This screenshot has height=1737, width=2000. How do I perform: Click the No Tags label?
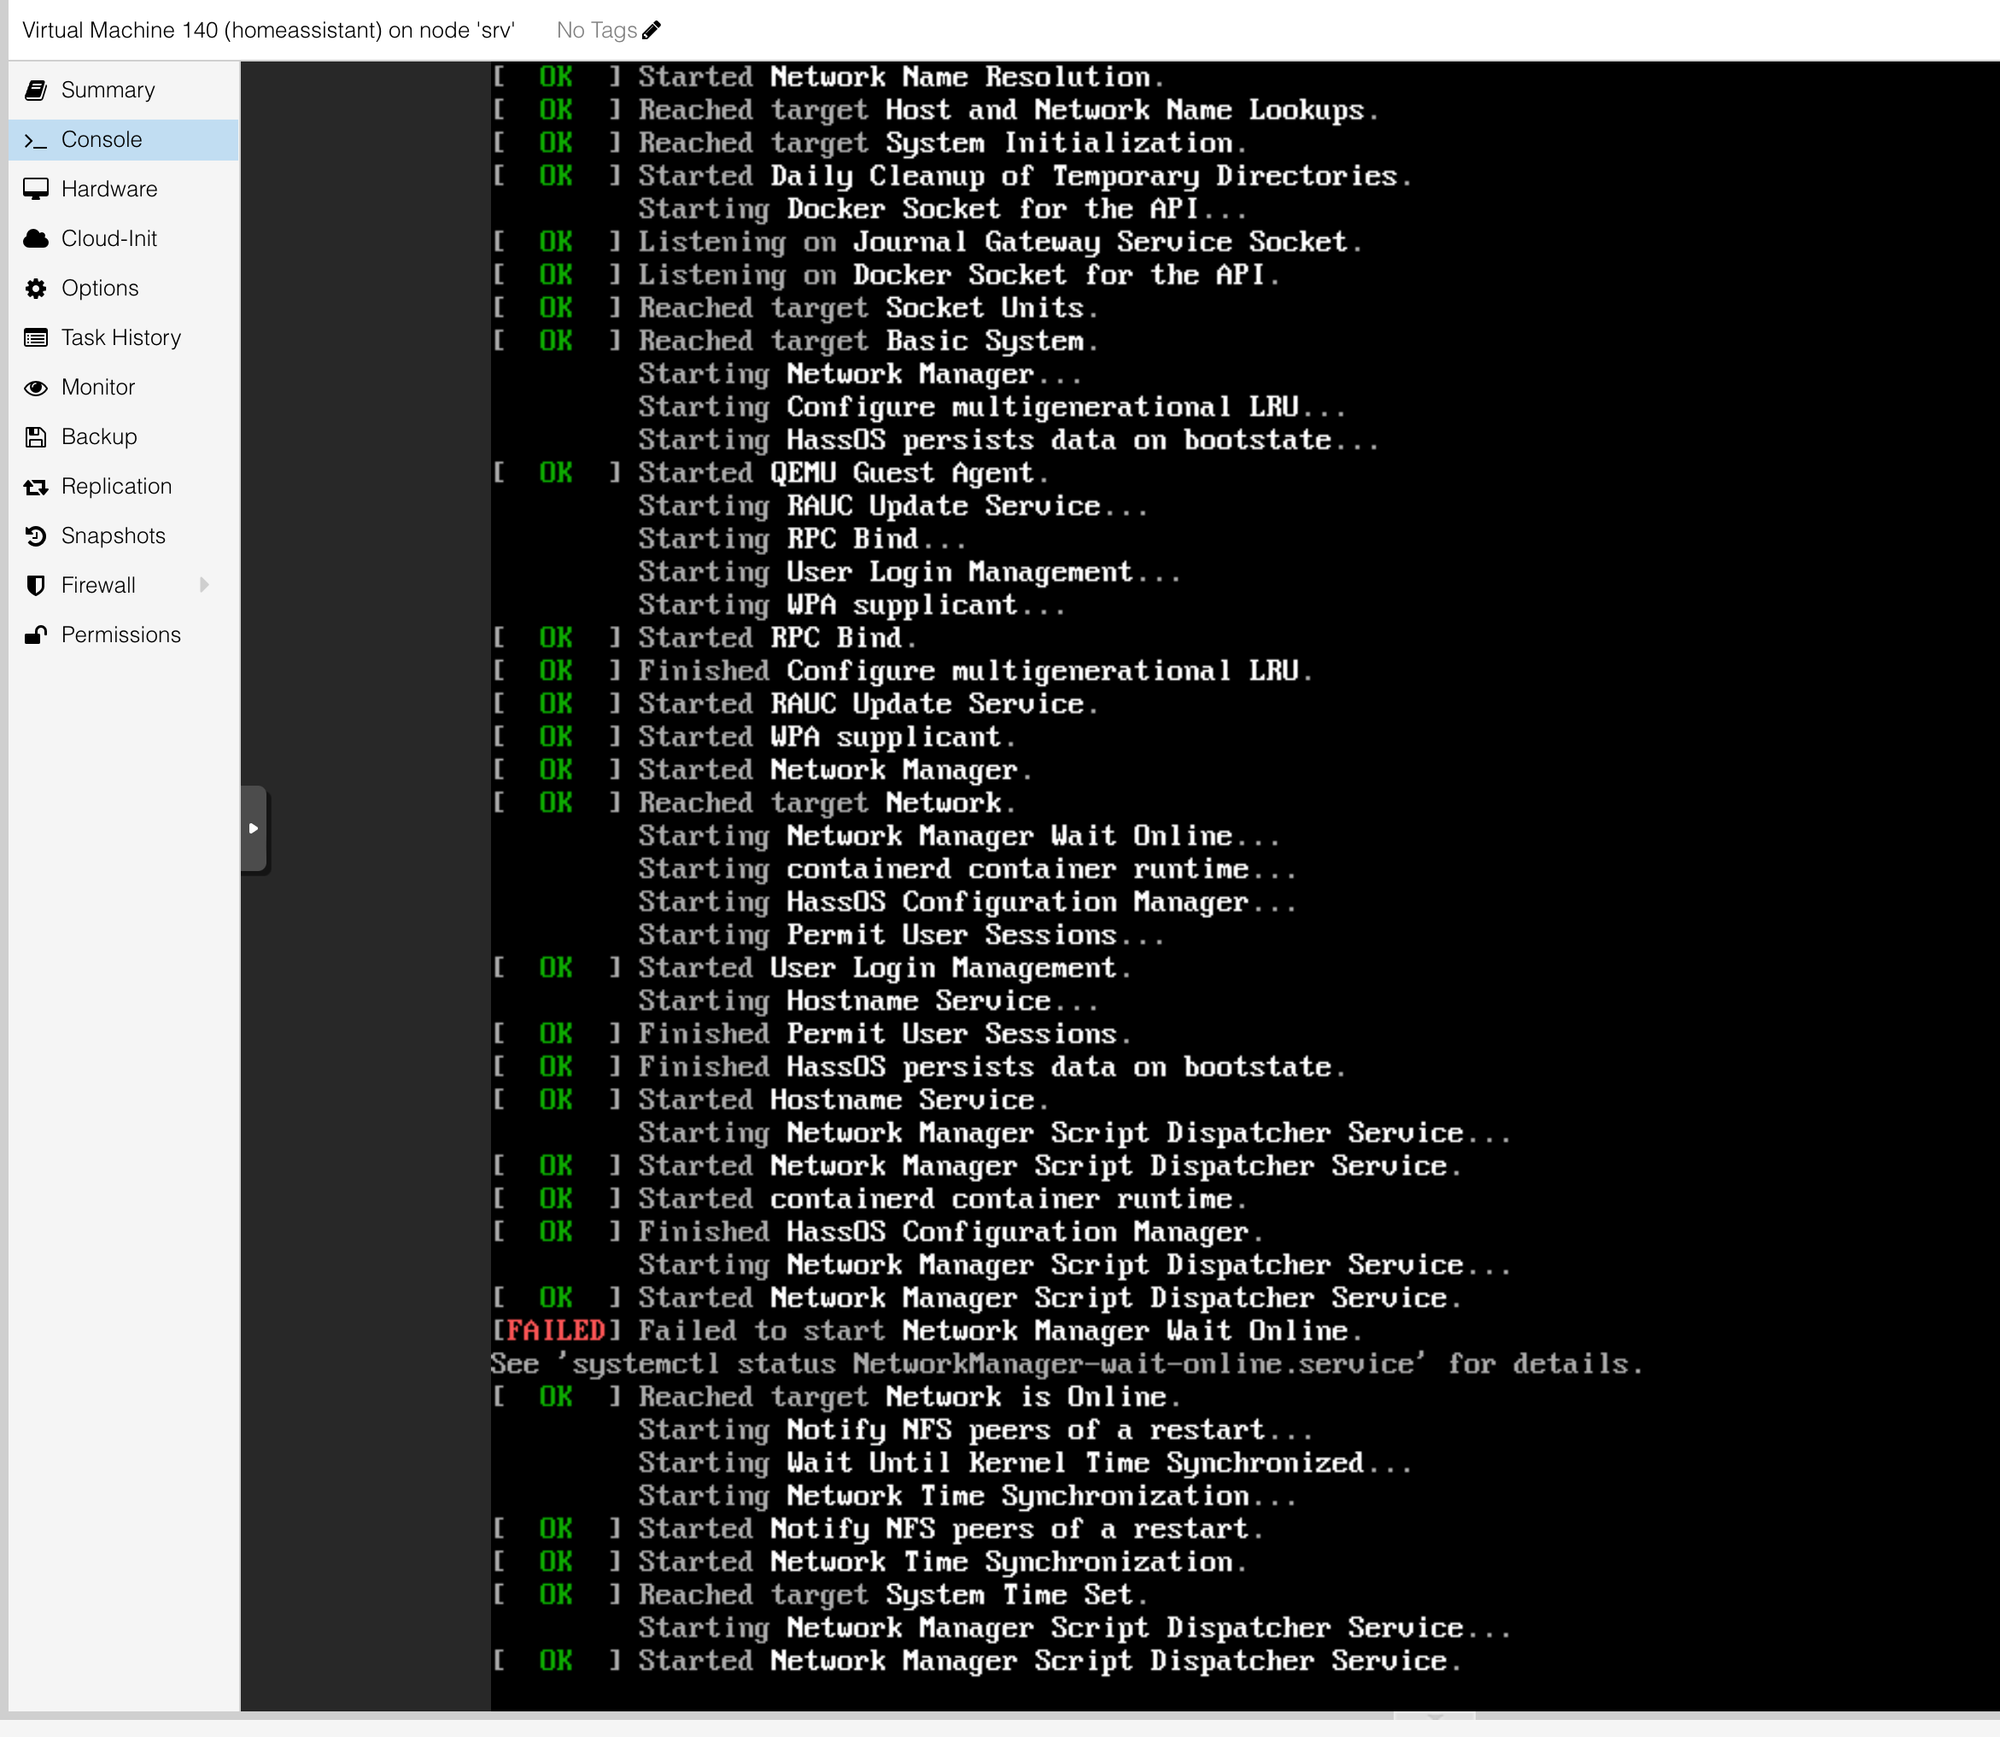(x=597, y=30)
